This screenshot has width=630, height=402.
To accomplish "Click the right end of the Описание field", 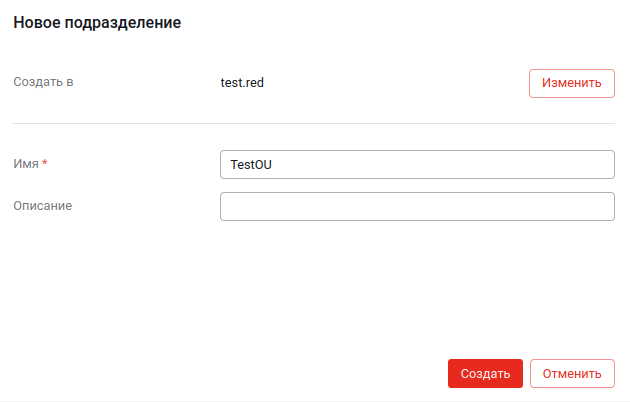I will coord(600,206).
